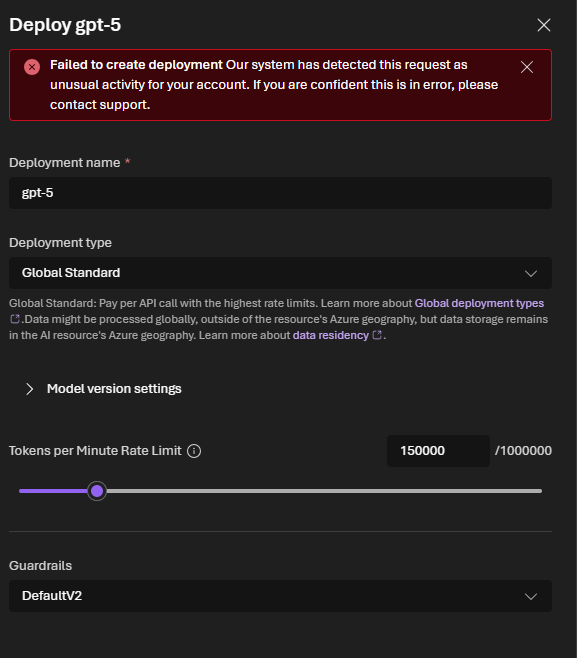
Task: Open the data residency link
Action: pyautogui.click(x=331, y=335)
